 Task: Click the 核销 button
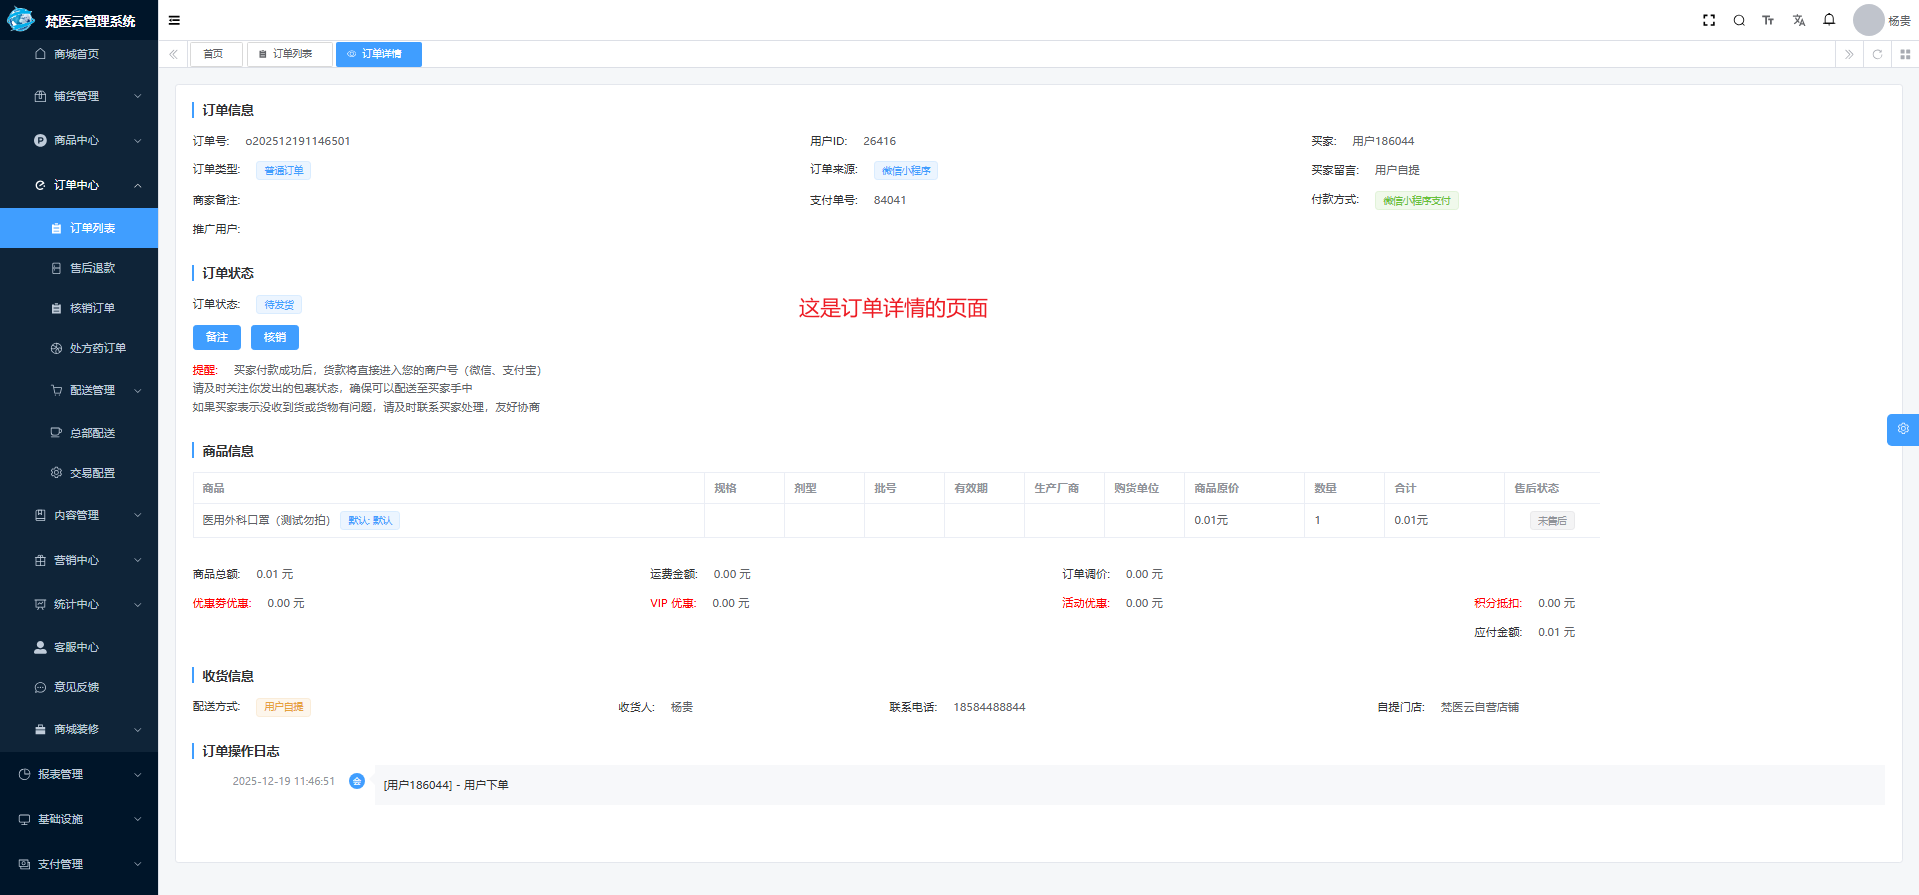(x=275, y=337)
